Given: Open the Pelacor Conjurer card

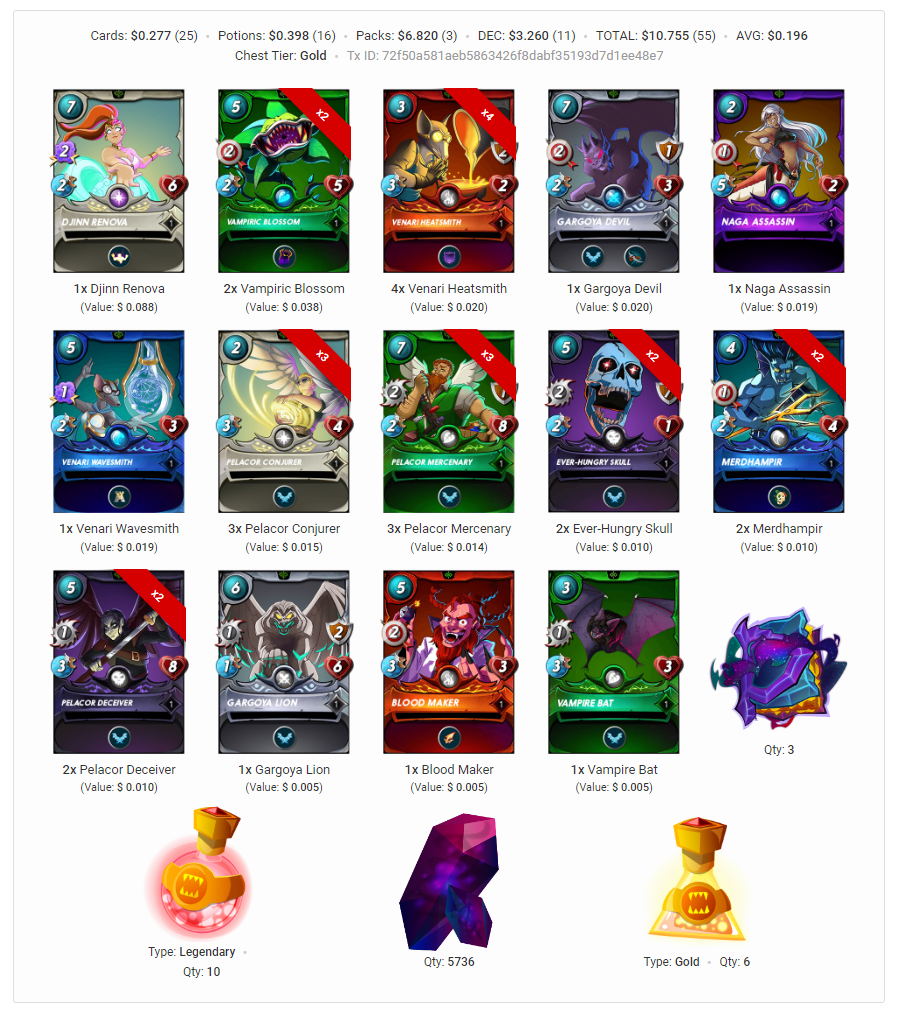Looking at the screenshot, I should pyautogui.click(x=284, y=421).
